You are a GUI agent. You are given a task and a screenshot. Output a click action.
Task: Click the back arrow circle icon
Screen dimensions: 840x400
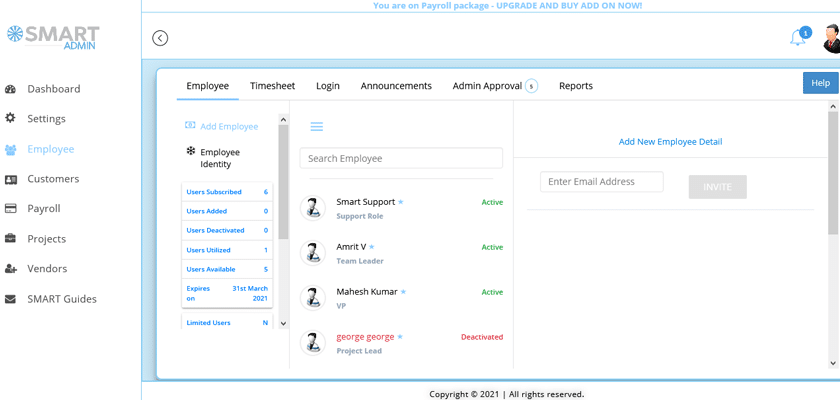coord(160,38)
